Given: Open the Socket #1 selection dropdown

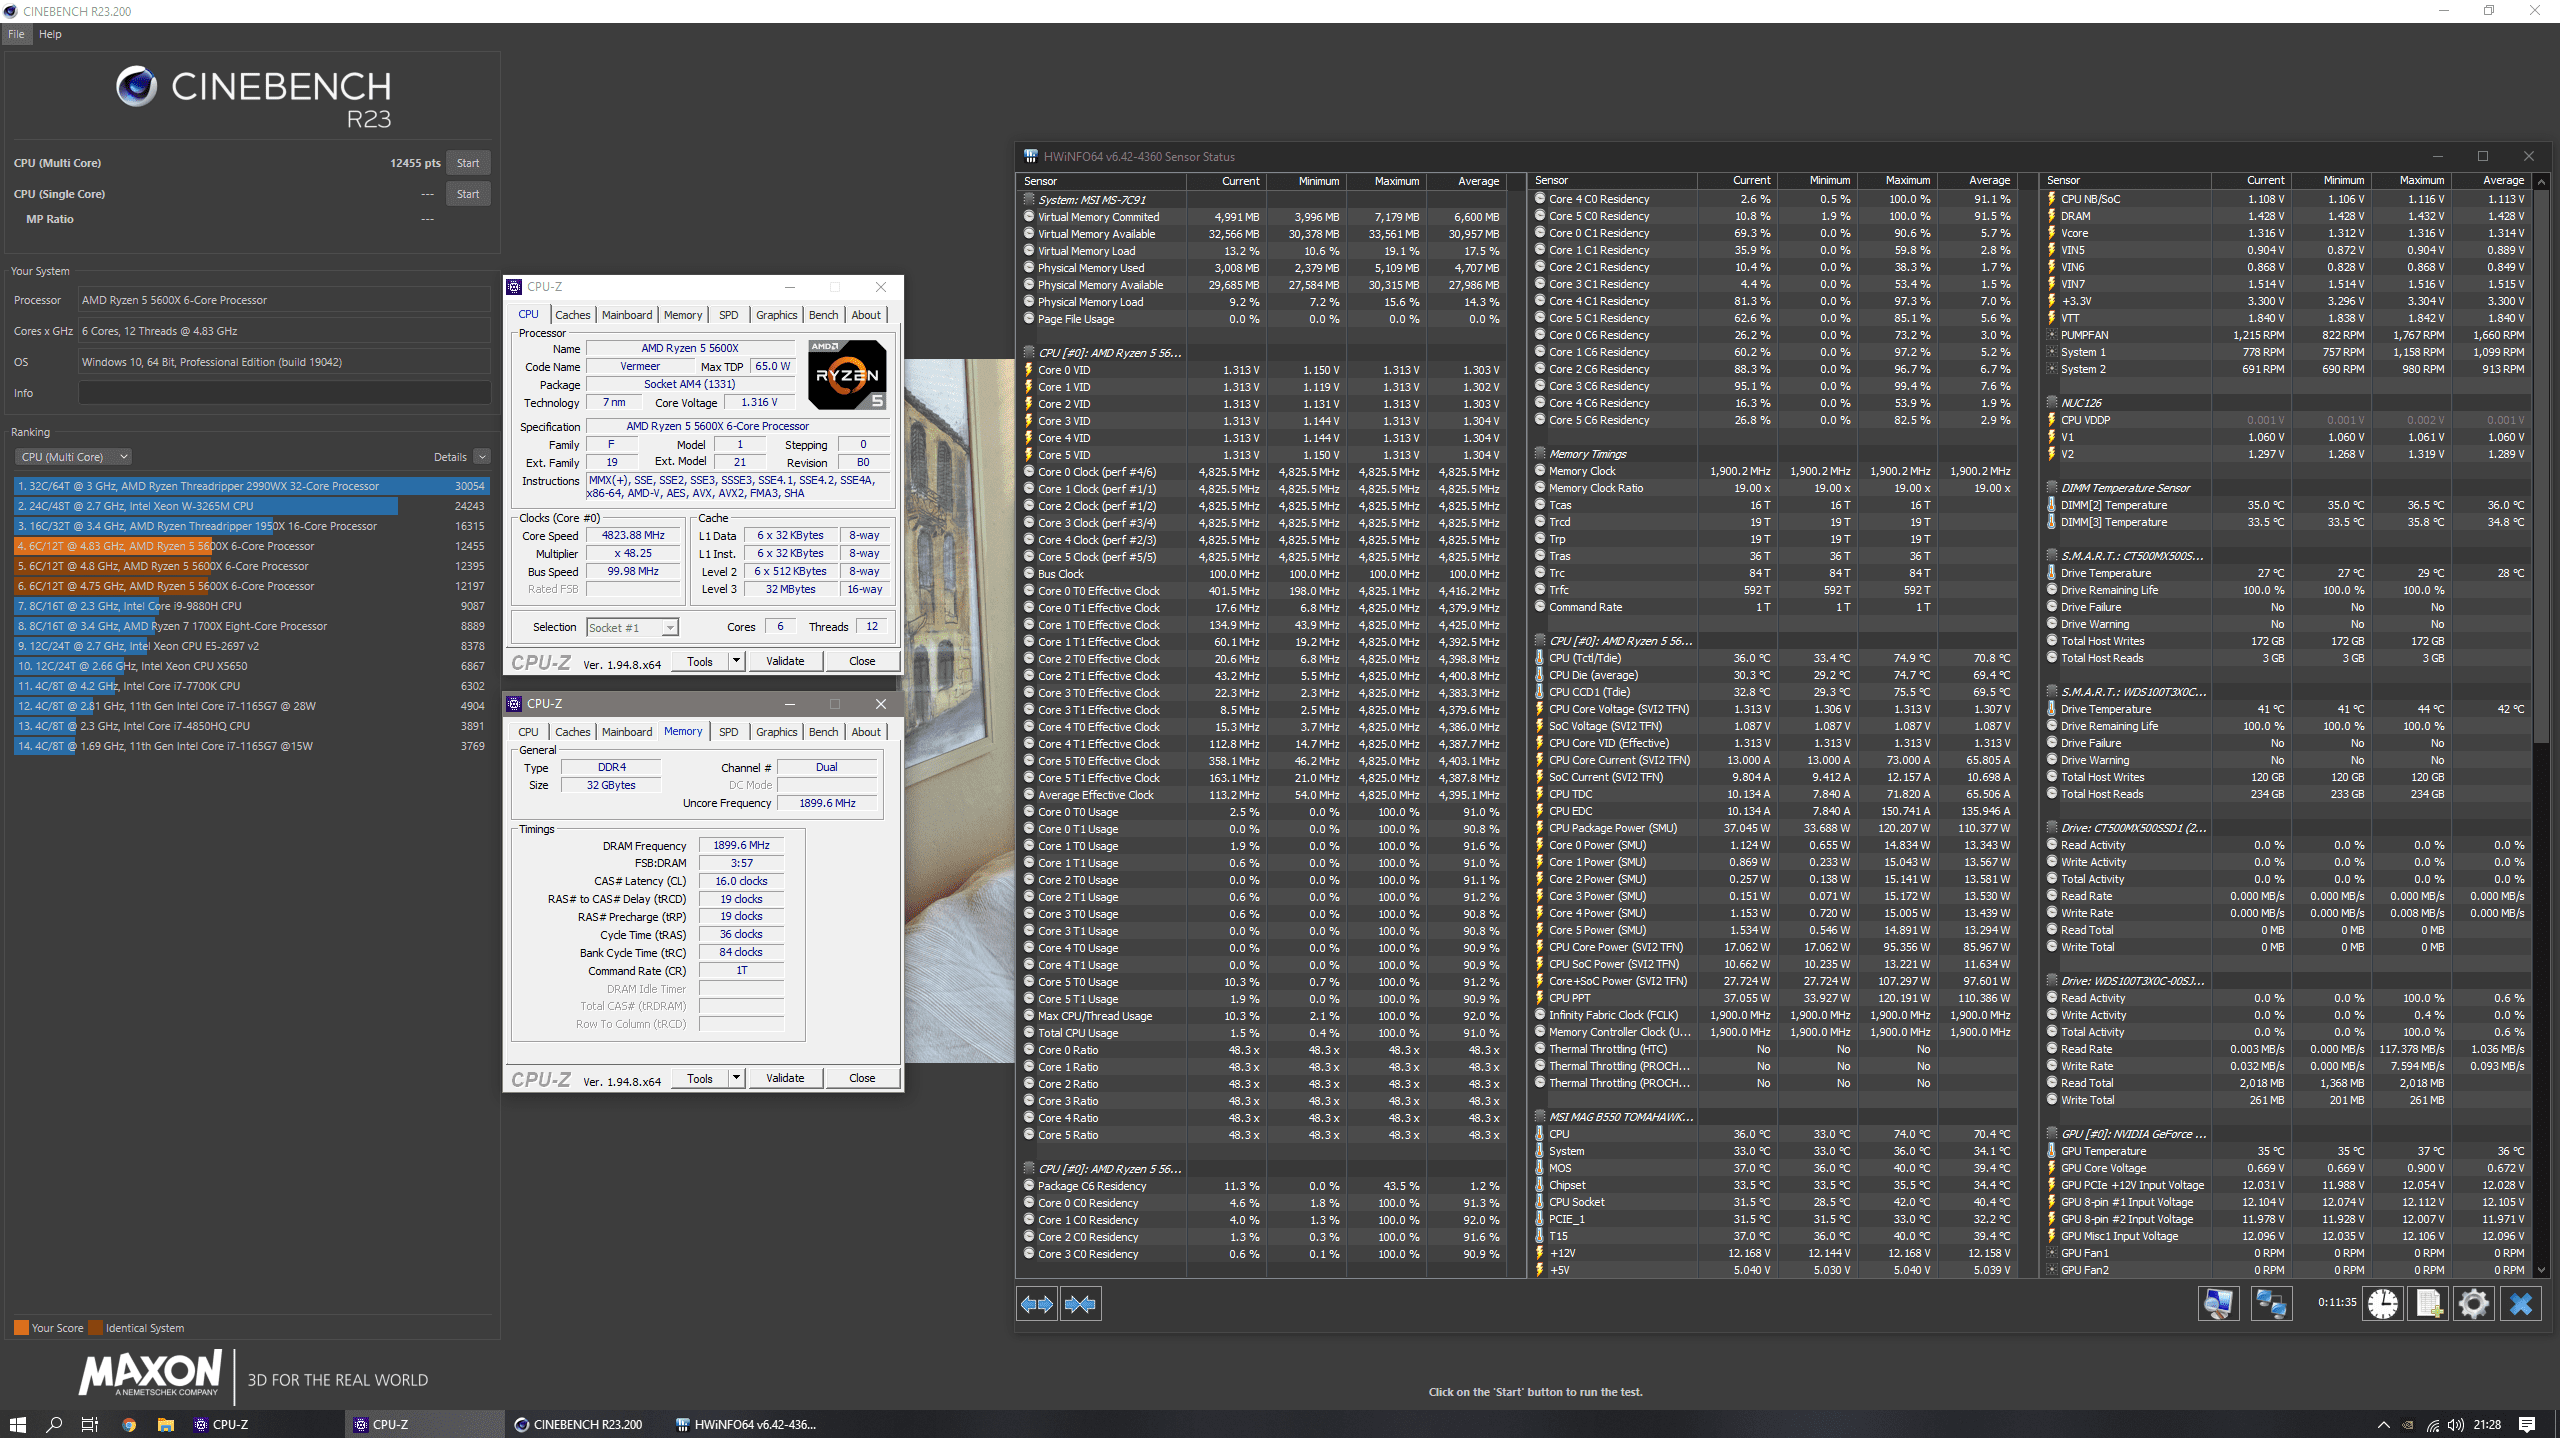Looking at the screenshot, I should [632, 628].
